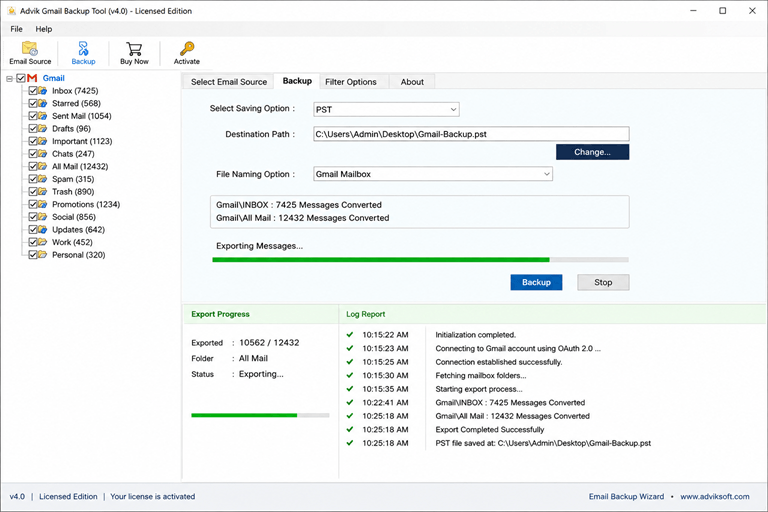
Task: Uncheck the Gmail root checkbox
Action: tap(21, 78)
